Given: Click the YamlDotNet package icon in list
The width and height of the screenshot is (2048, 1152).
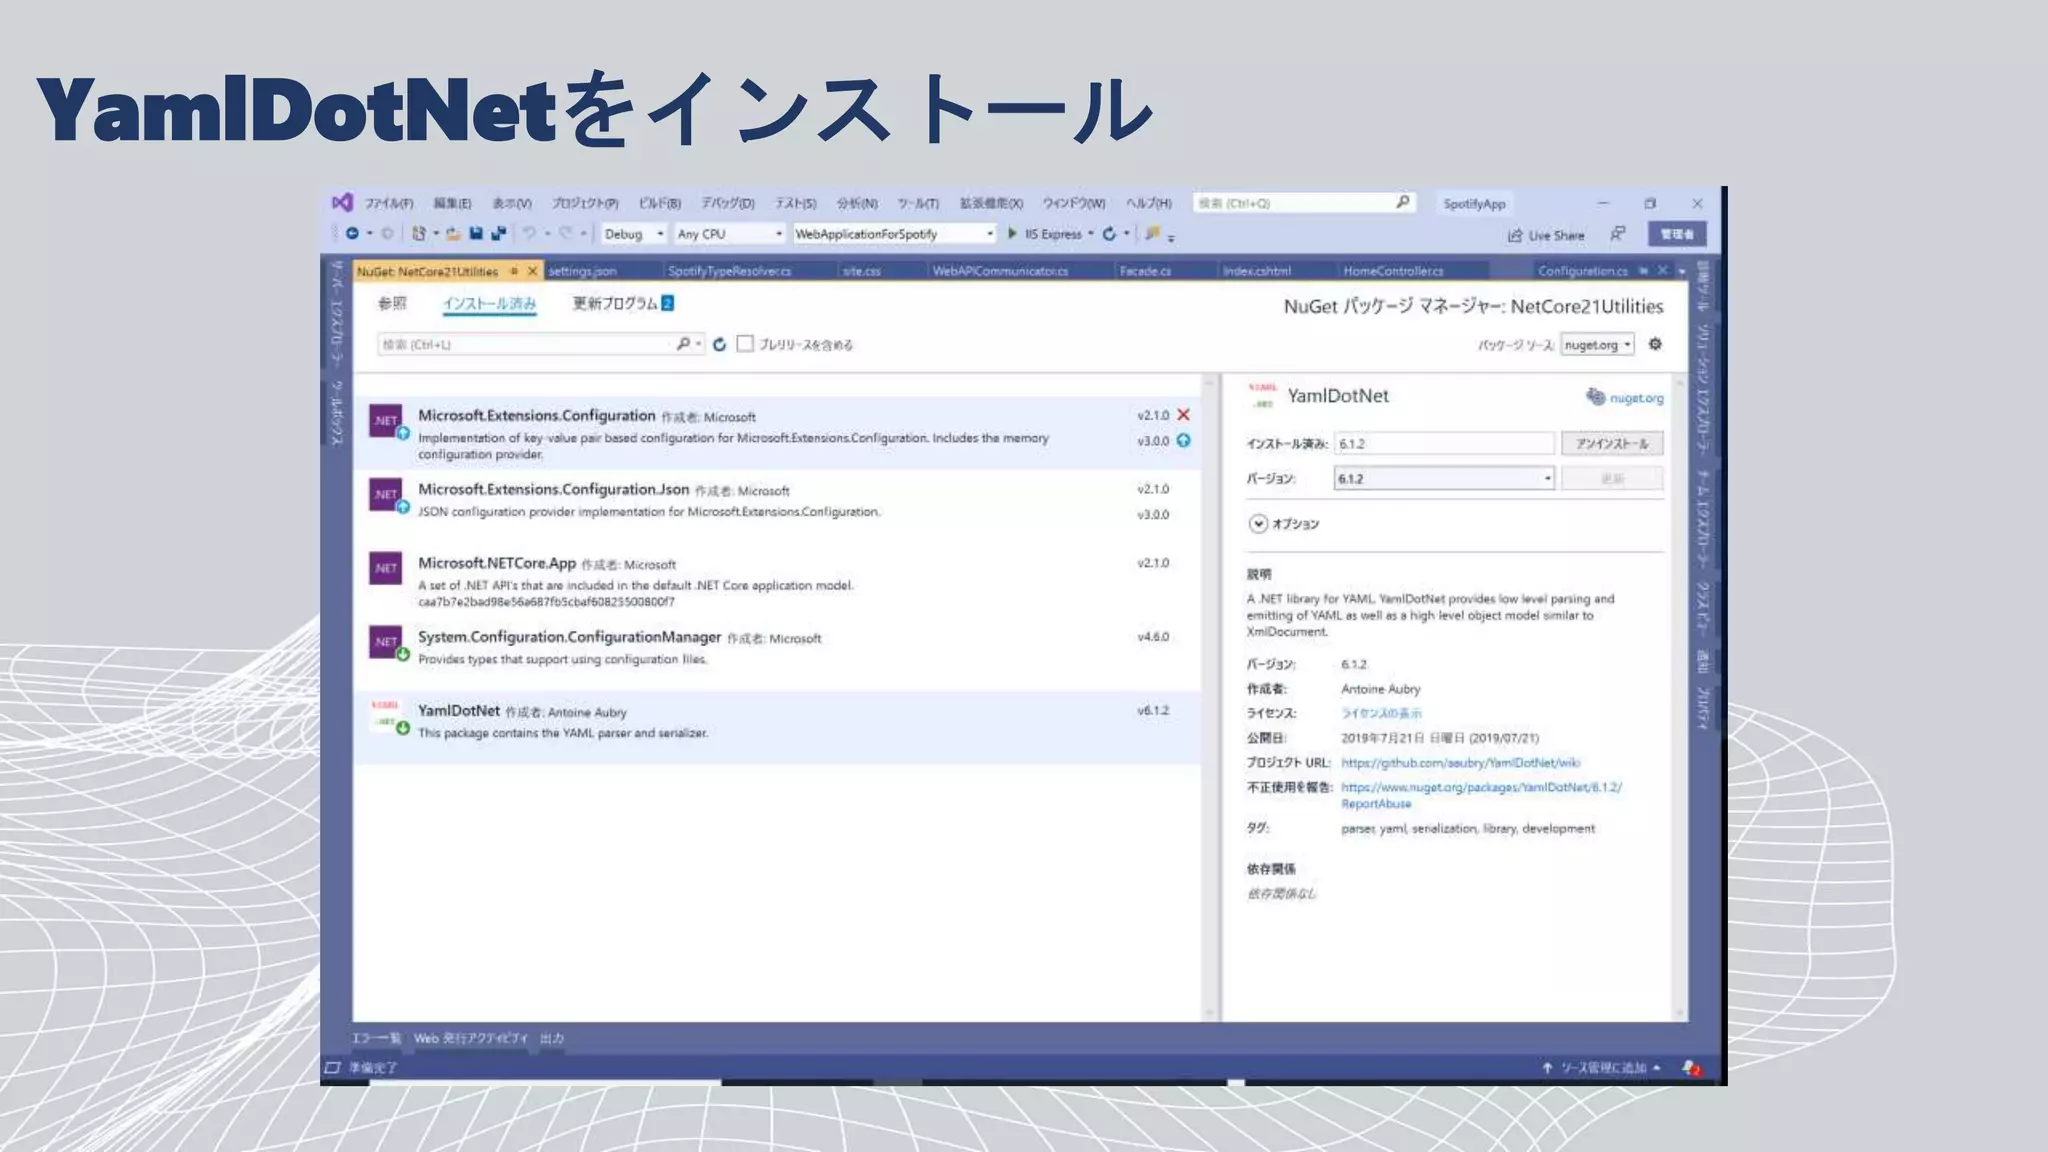Looking at the screenshot, I should (x=388, y=717).
